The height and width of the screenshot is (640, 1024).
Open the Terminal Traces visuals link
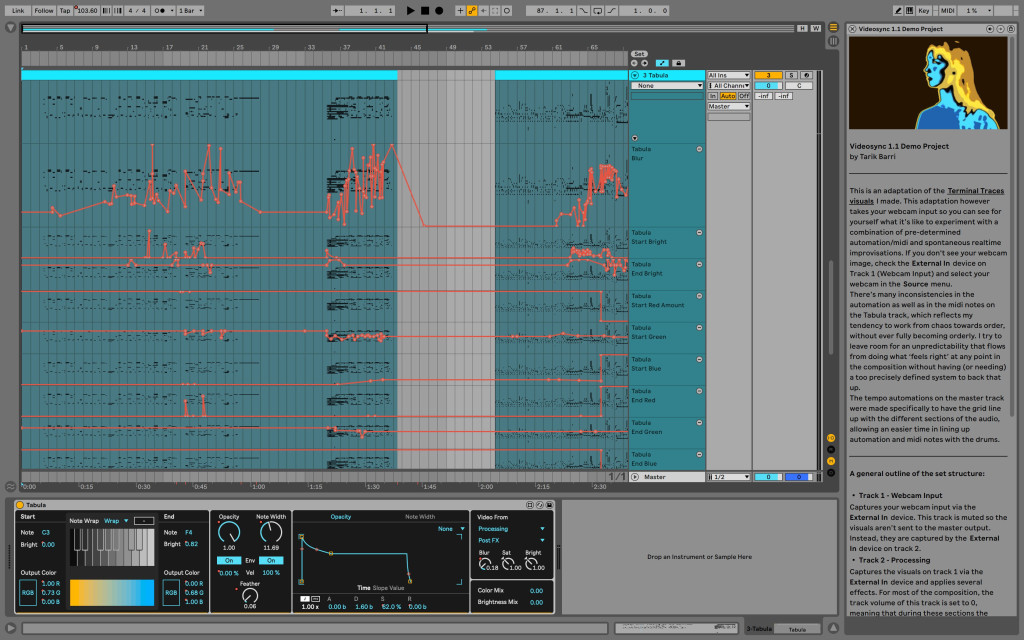(976, 190)
